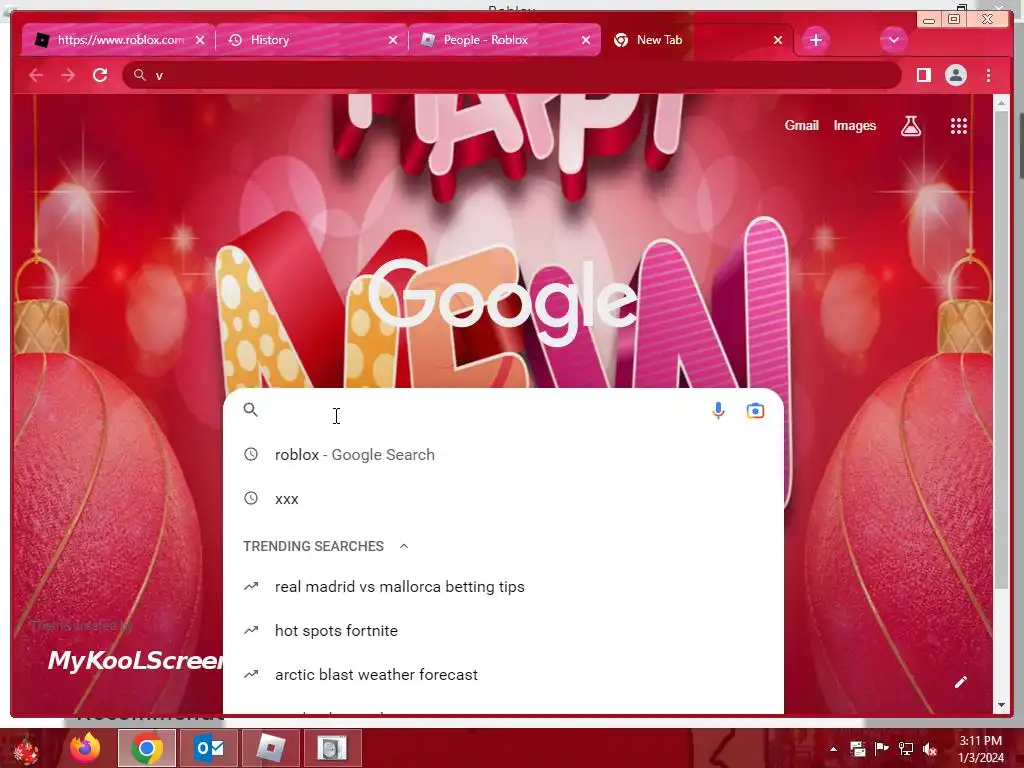Screen dimensions: 1024x768
Task: Click trending arrow icon beside hot spots fortnite
Action: tap(251, 630)
